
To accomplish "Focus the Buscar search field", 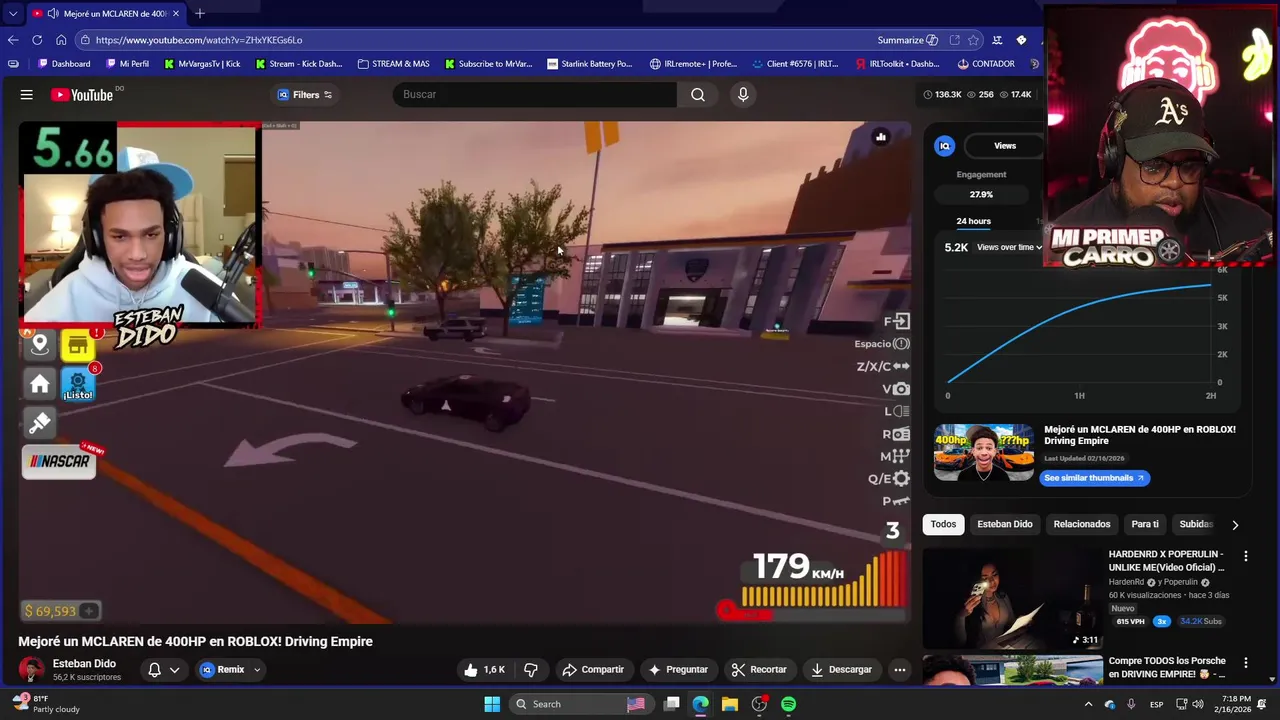I will [535, 94].
